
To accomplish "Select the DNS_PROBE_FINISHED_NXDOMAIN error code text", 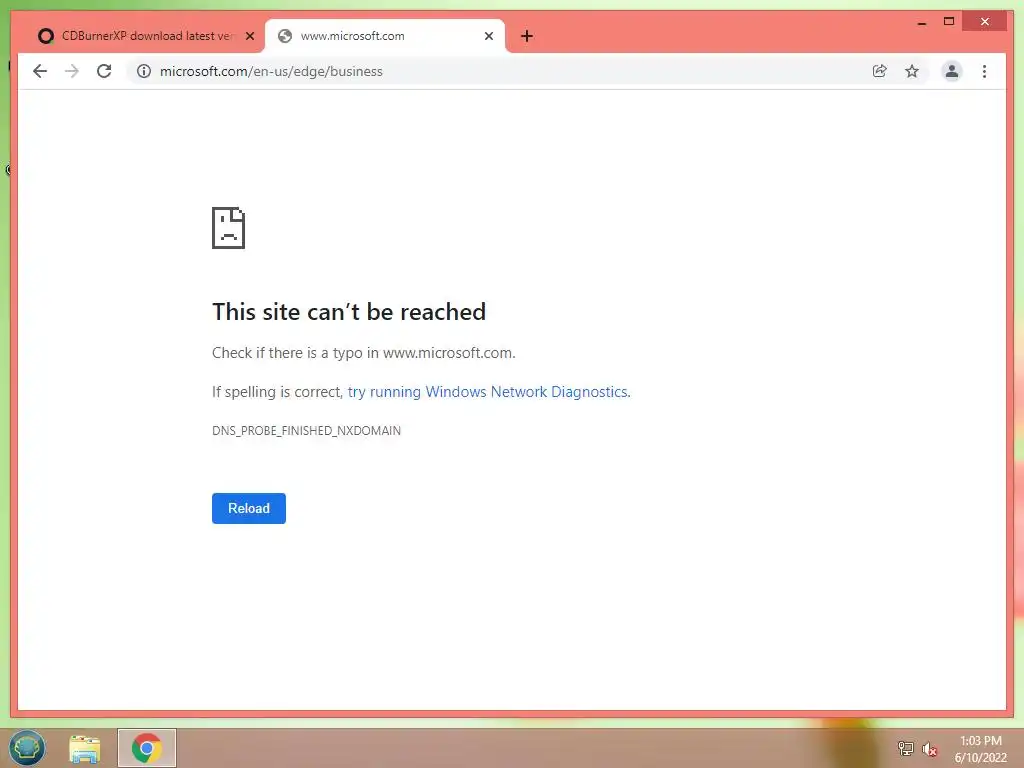I will (306, 430).
